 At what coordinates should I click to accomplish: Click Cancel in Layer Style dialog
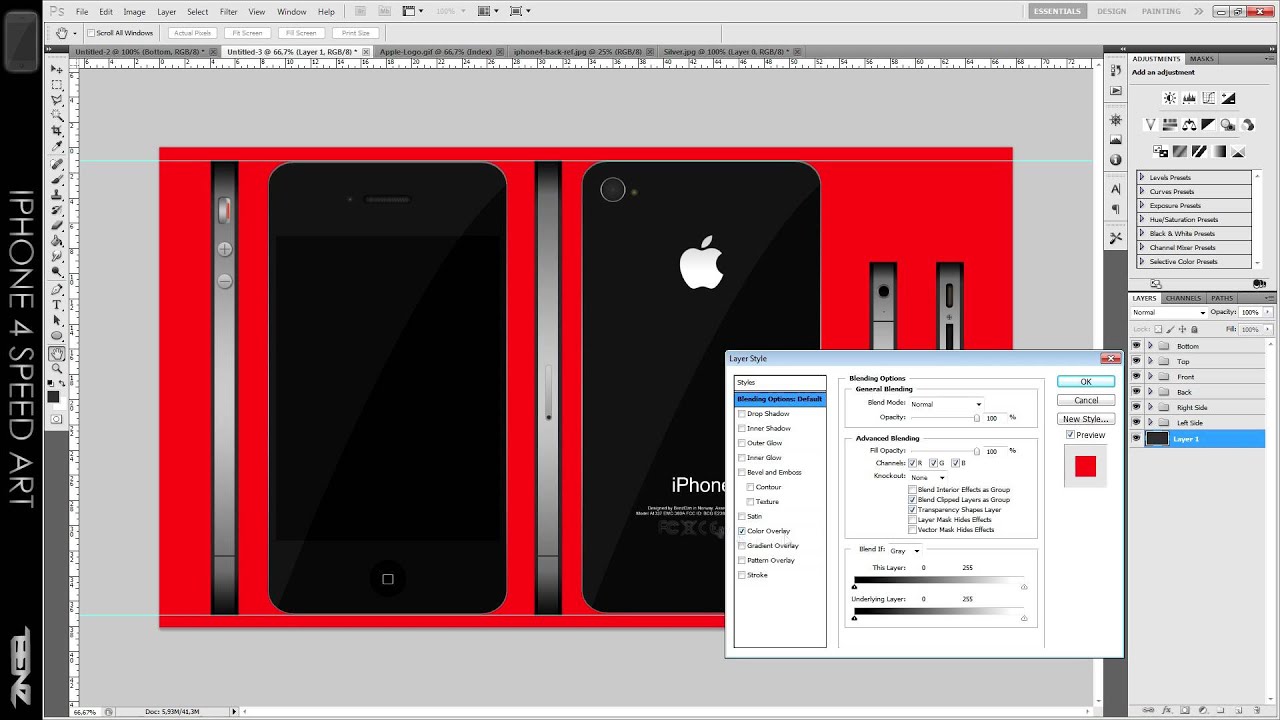pyautogui.click(x=1085, y=400)
